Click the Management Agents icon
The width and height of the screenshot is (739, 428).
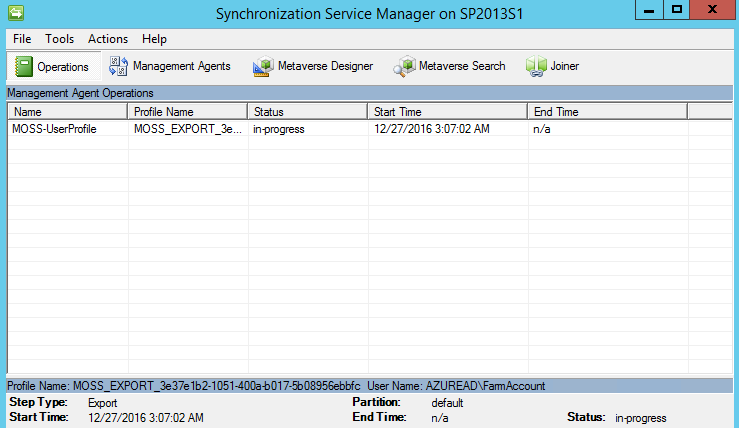pyautogui.click(x=118, y=66)
